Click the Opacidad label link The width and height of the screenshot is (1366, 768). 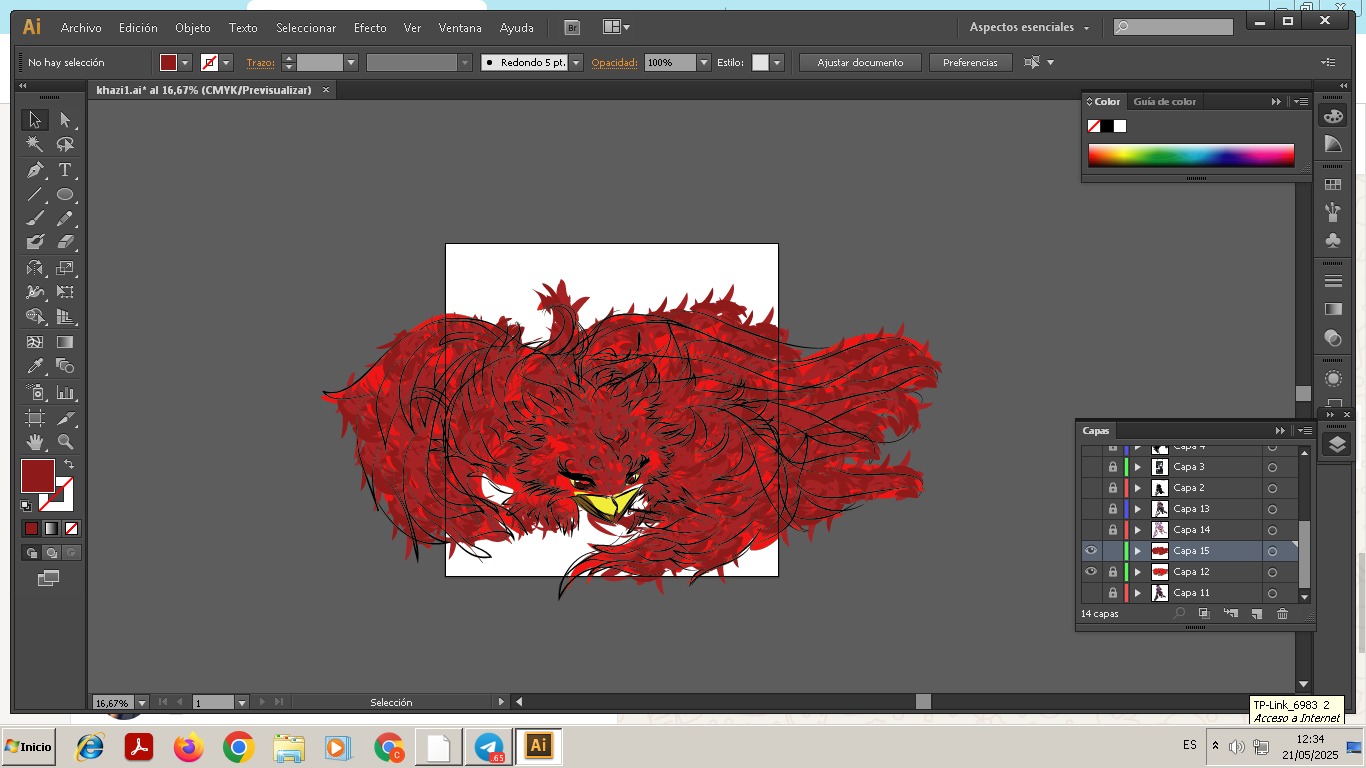(x=614, y=62)
